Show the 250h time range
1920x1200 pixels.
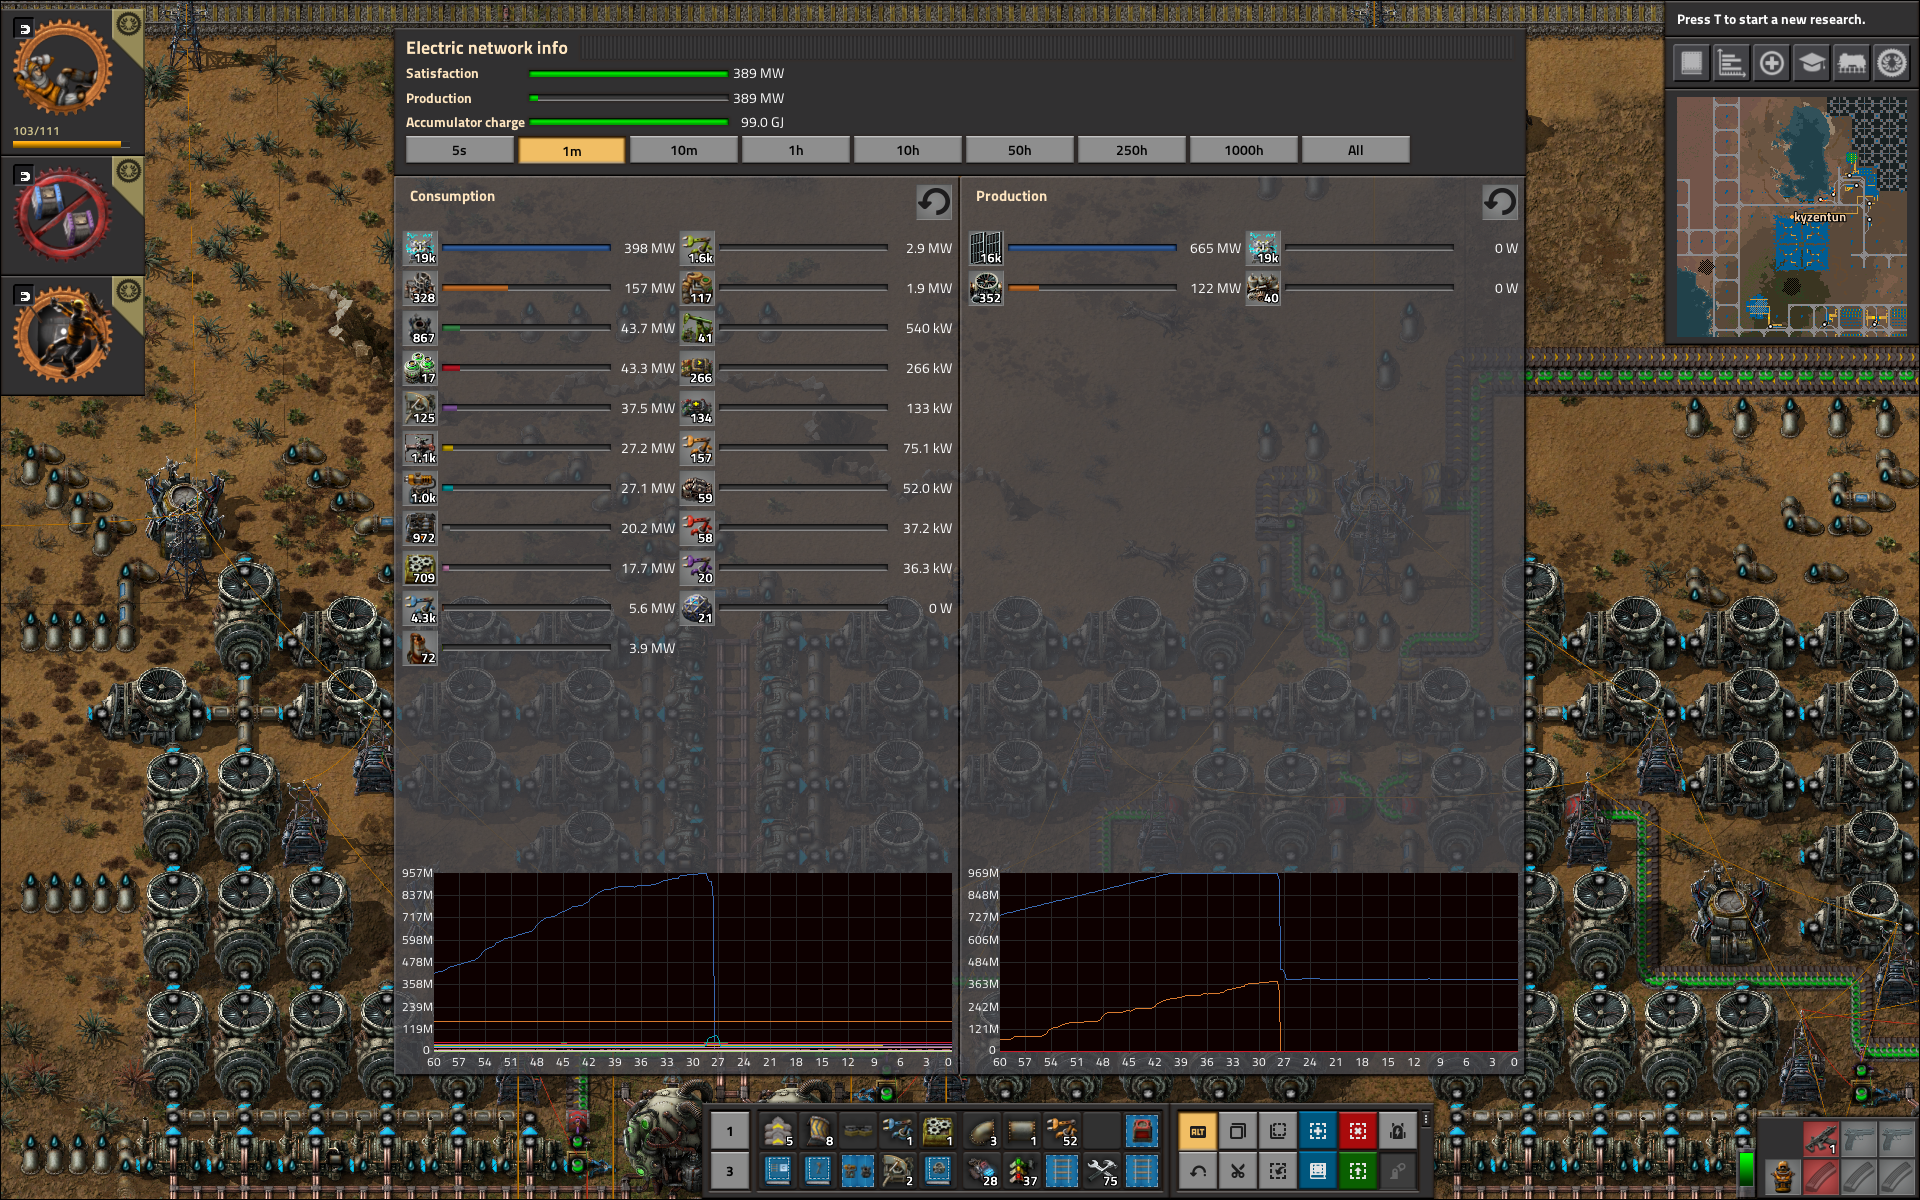click(x=1132, y=150)
